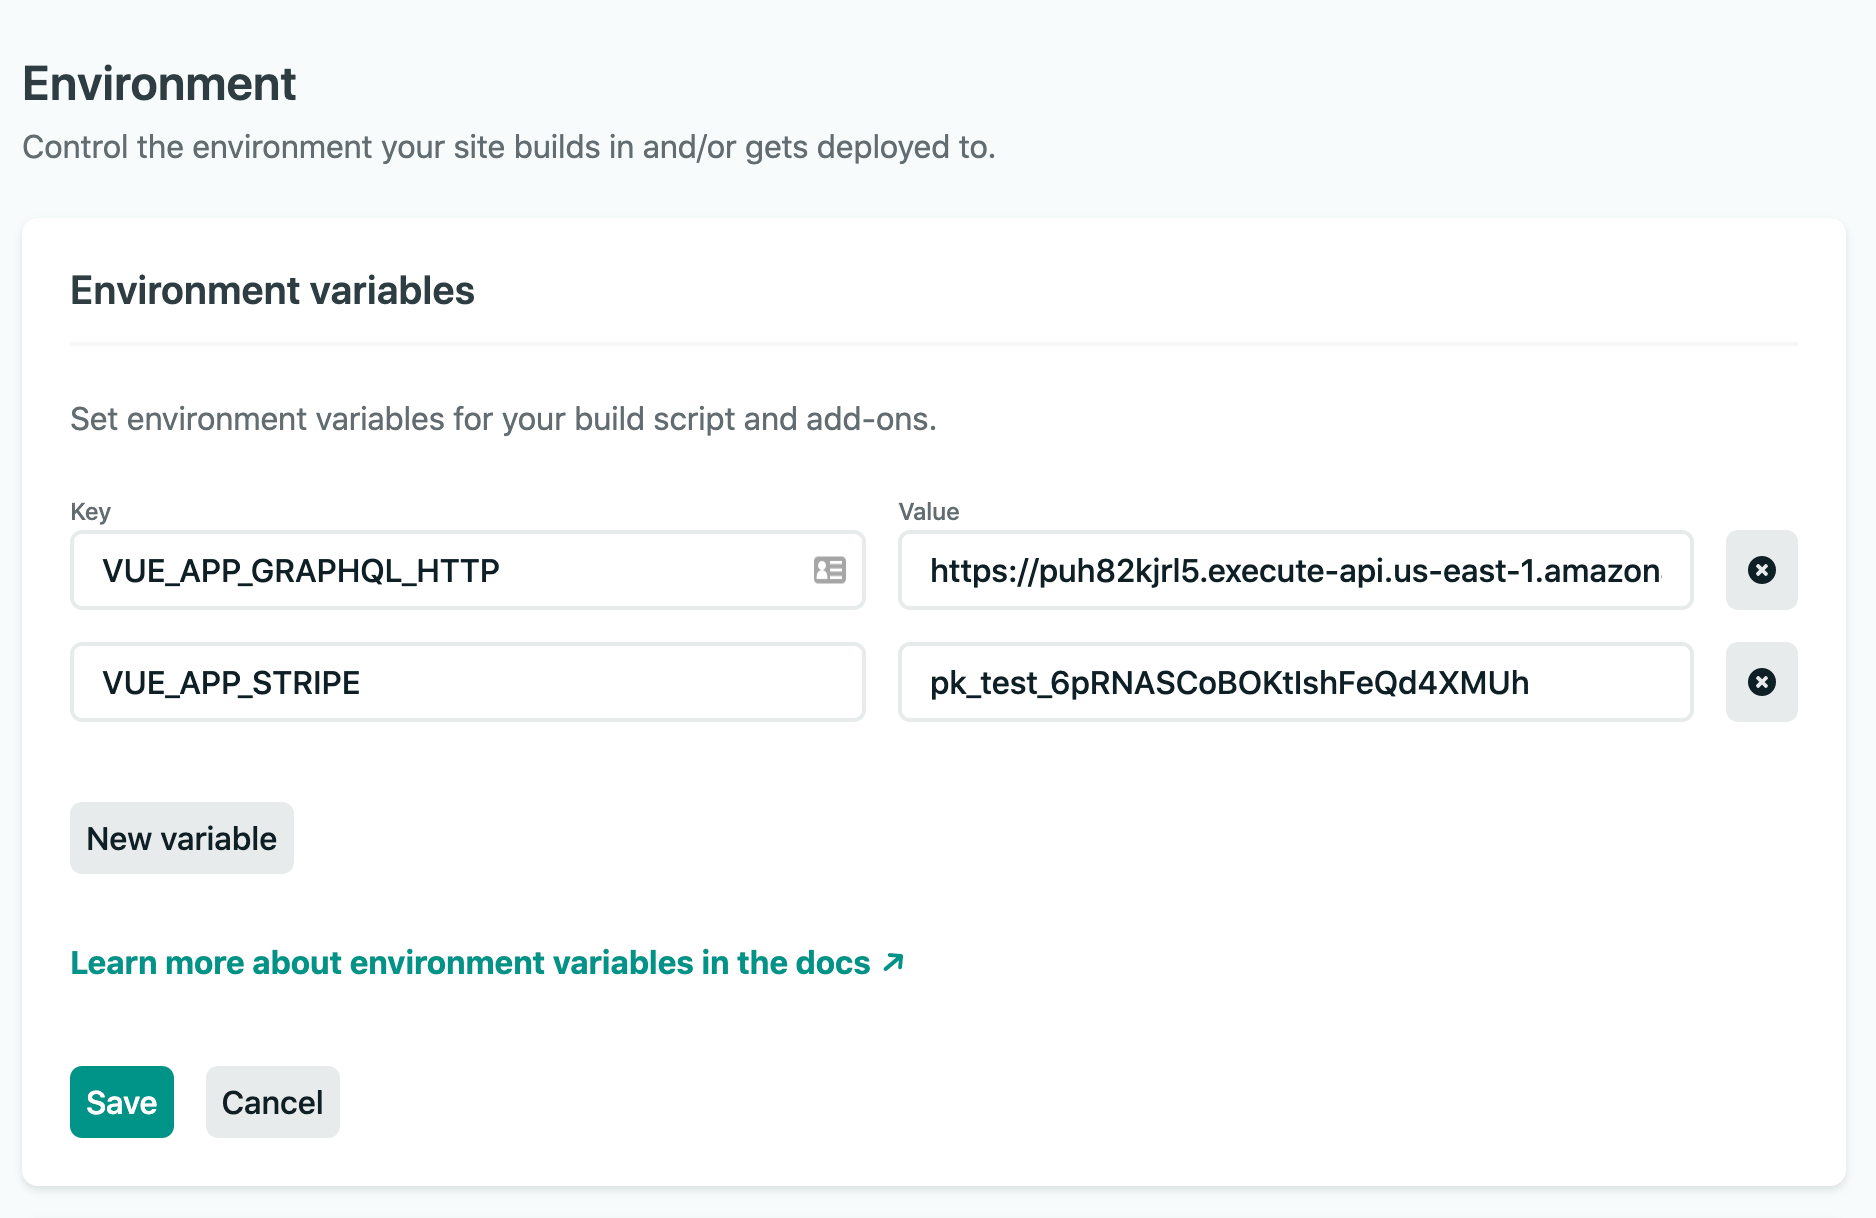This screenshot has width=1876, height=1218.
Task: Click the 'Set environment variables' description text
Action: 503,419
